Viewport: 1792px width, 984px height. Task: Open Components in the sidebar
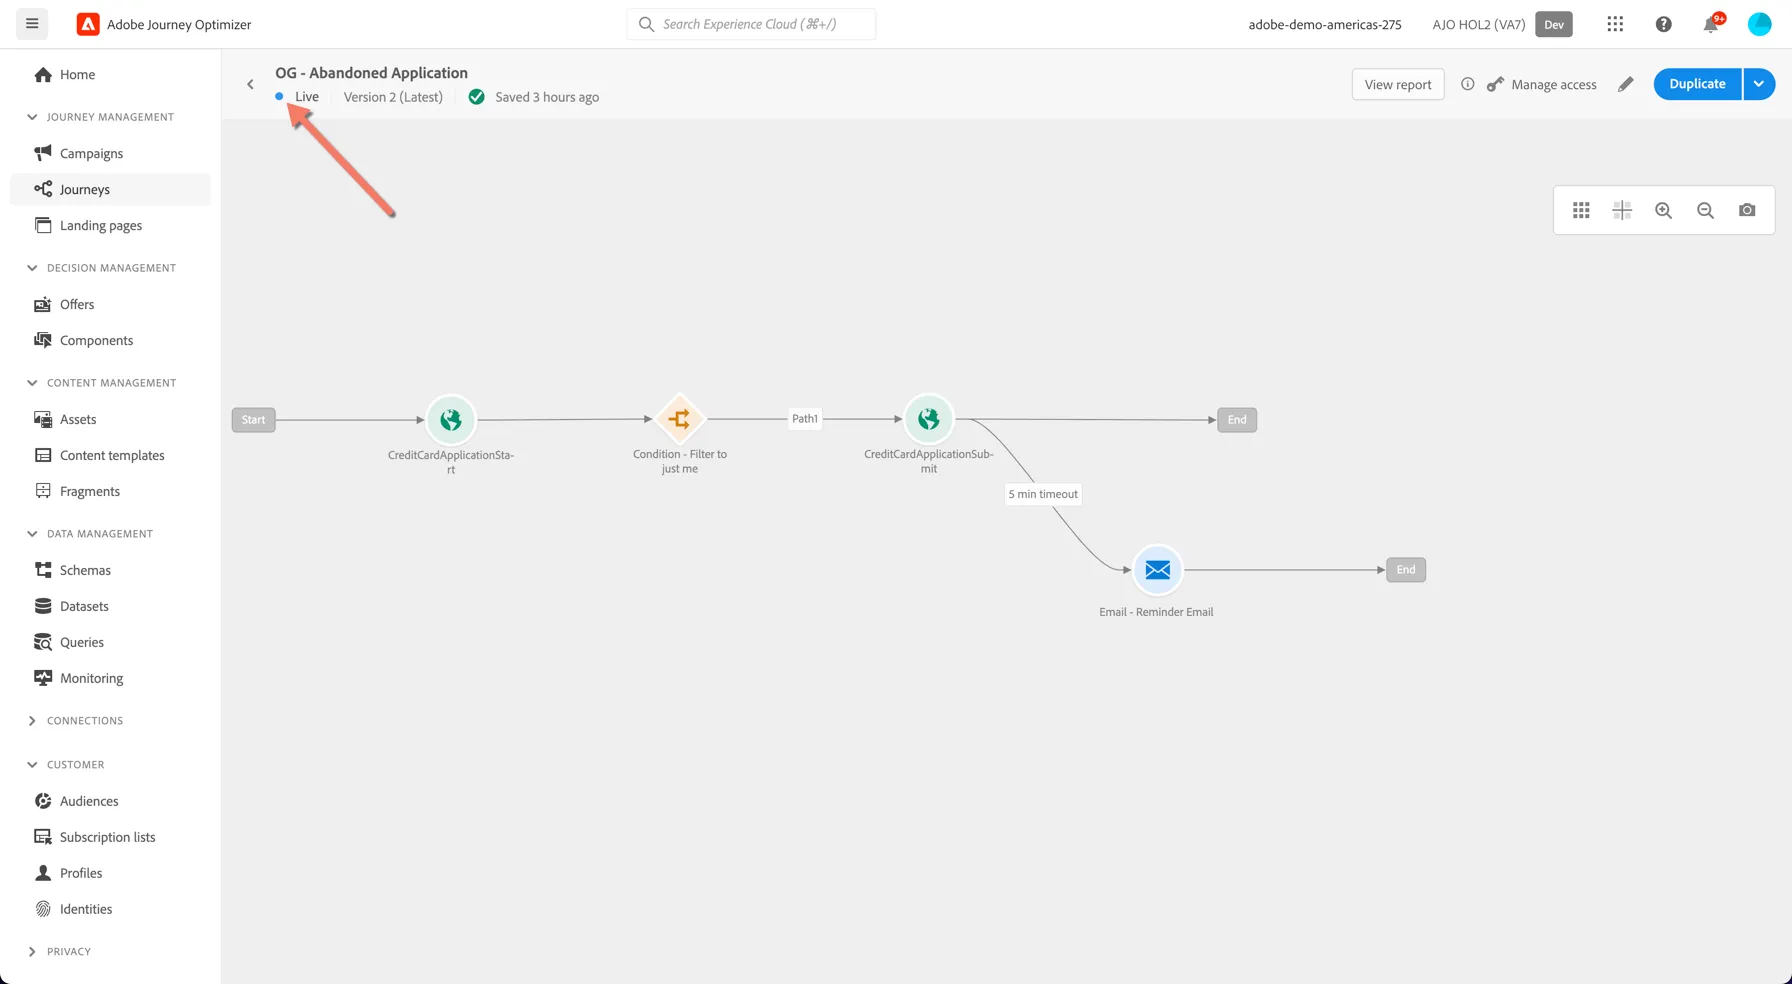110,340
